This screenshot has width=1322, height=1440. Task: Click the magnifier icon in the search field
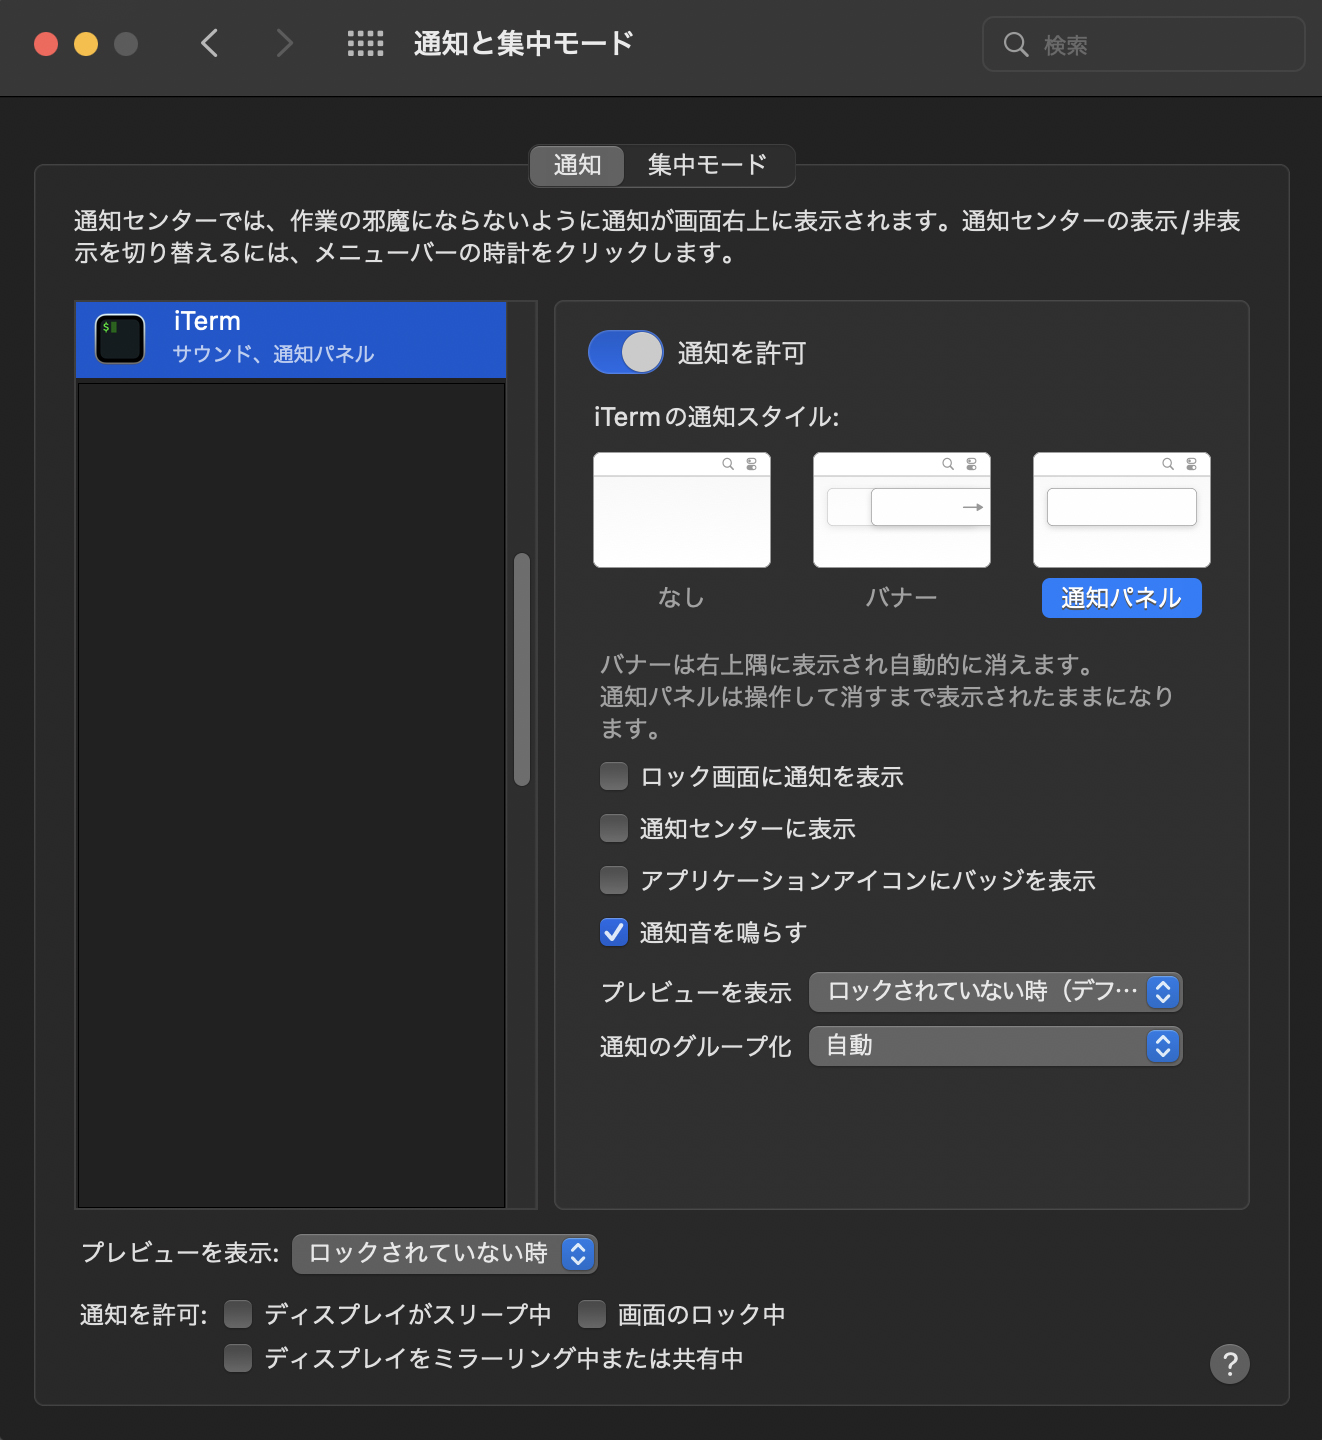(1016, 44)
